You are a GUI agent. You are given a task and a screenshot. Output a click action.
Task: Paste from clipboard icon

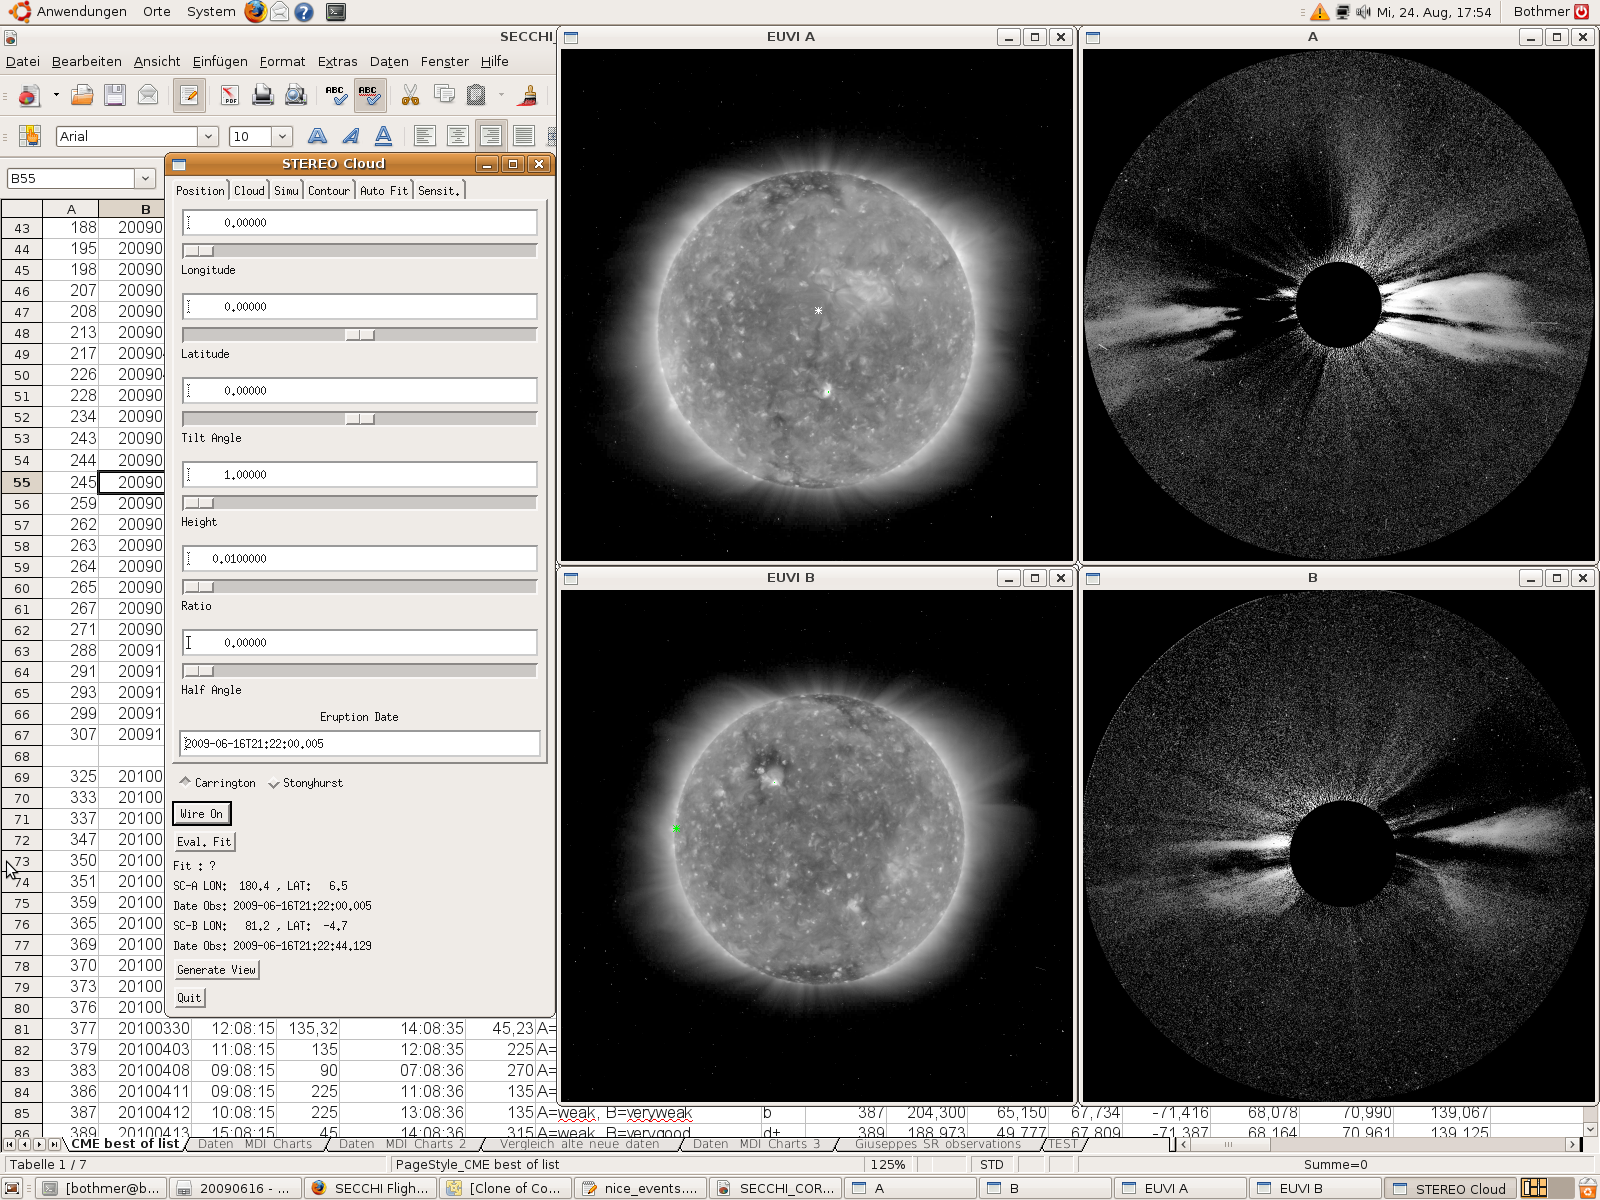[x=476, y=95]
